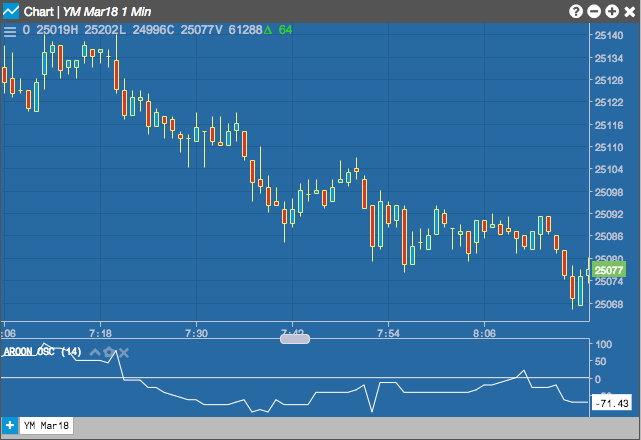Click the 7:54 time axis label
Image resolution: width=641 pixels, height=440 pixels.
point(388,333)
